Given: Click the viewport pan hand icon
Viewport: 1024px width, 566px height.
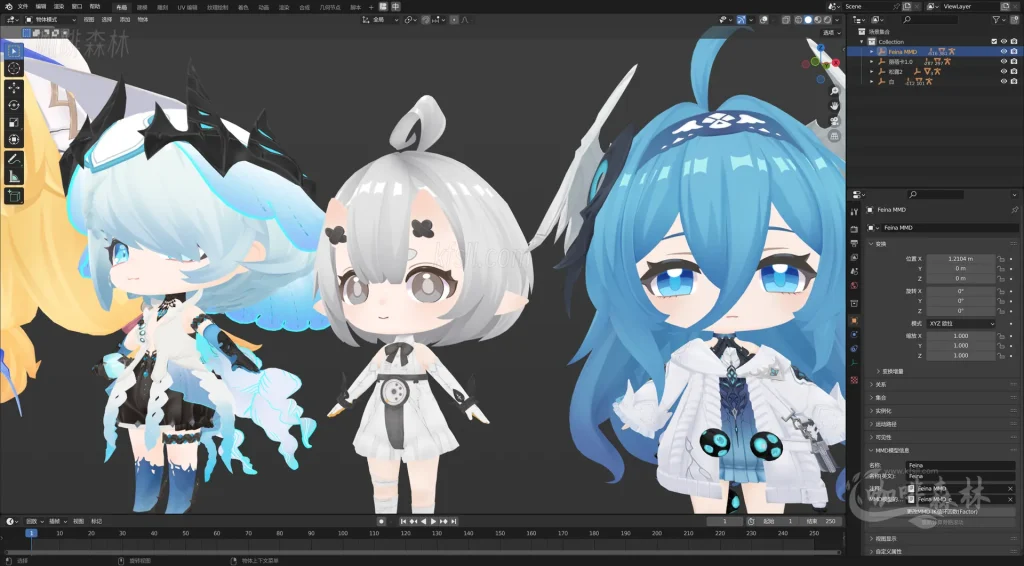Looking at the screenshot, I should pyautogui.click(x=834, y=106).
